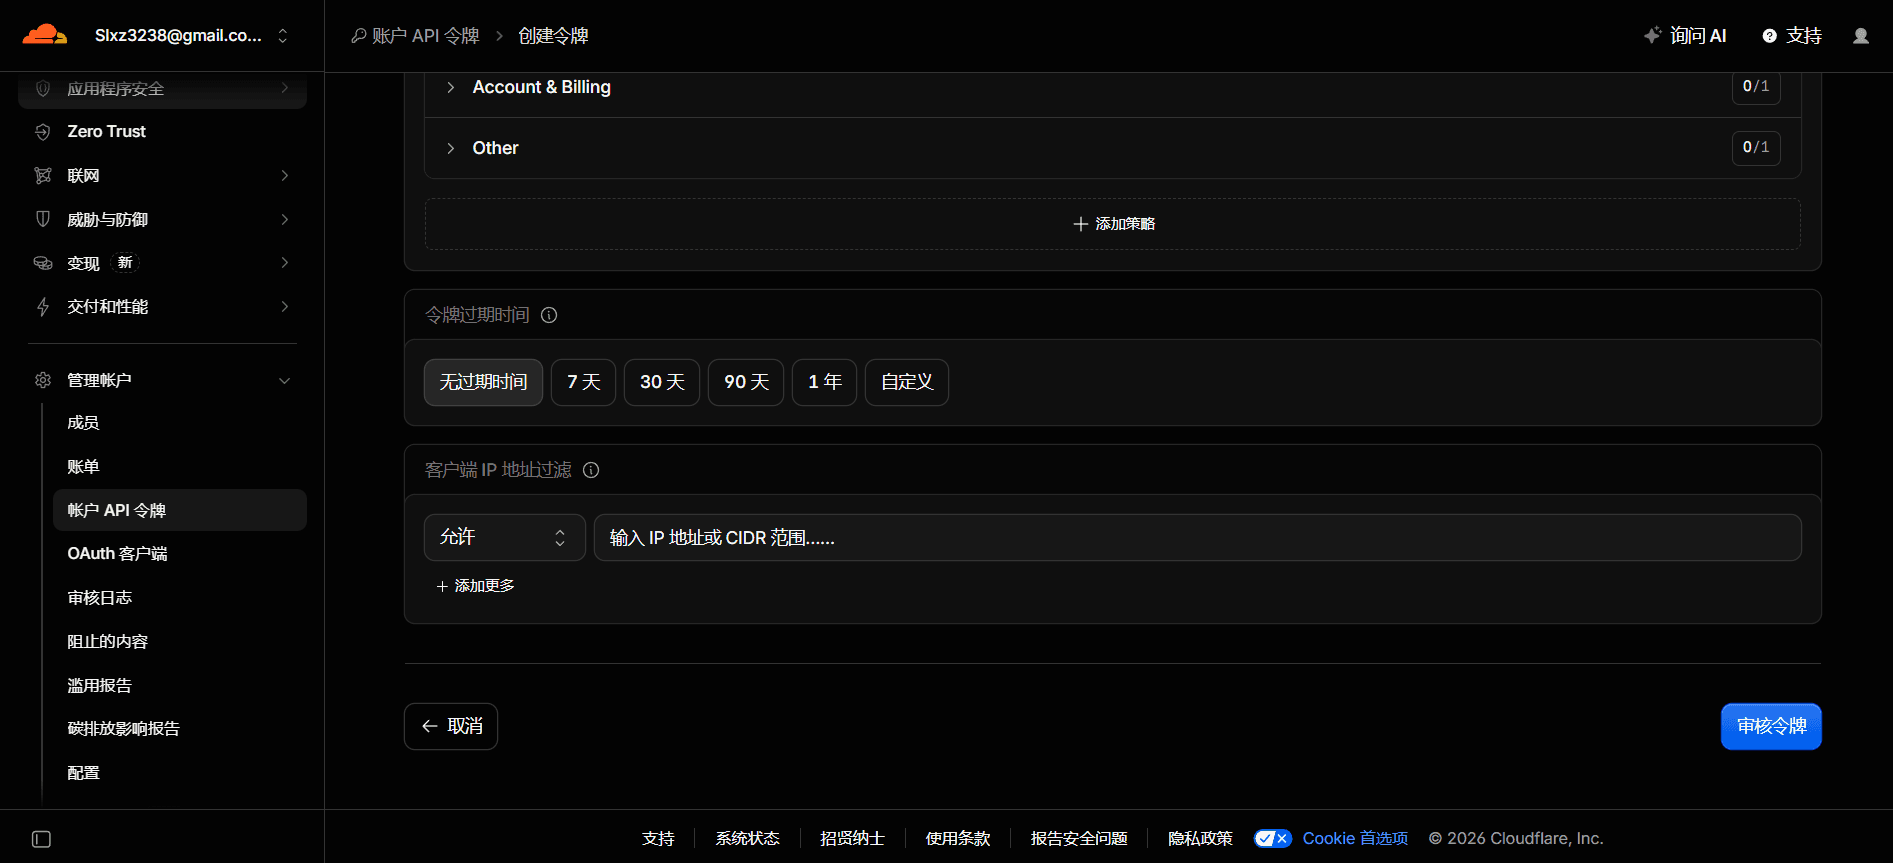Screen dimensions: 1893x863
Task: Click the 支持 help icon in header
Action: pos(1769,36)
